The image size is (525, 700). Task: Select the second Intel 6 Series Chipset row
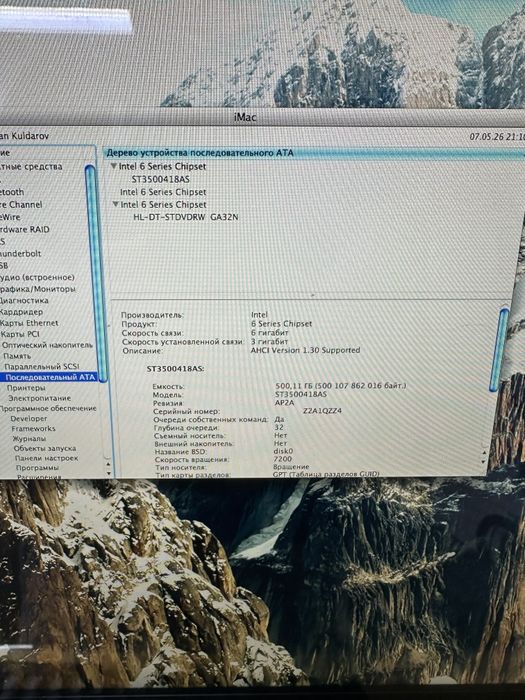coord(163,192)
